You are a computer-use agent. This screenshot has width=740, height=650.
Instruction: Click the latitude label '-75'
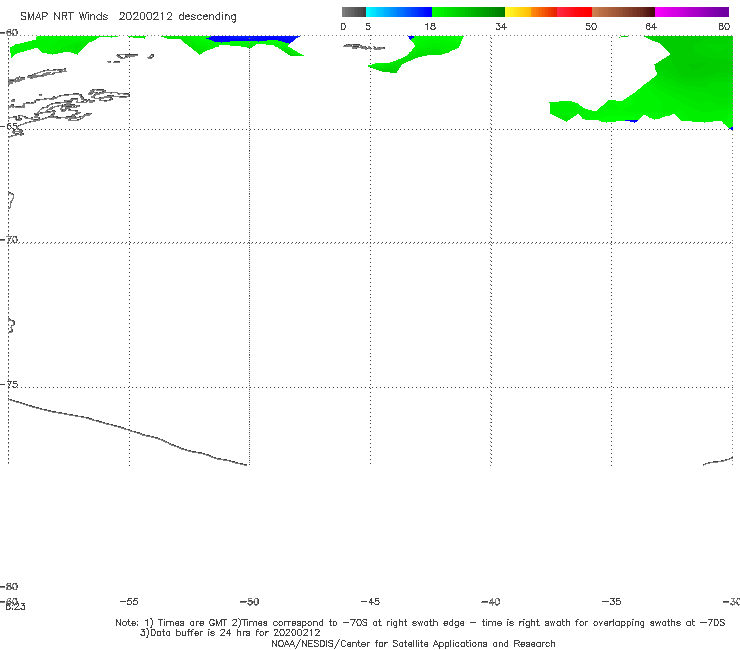[x=9, y=384]
